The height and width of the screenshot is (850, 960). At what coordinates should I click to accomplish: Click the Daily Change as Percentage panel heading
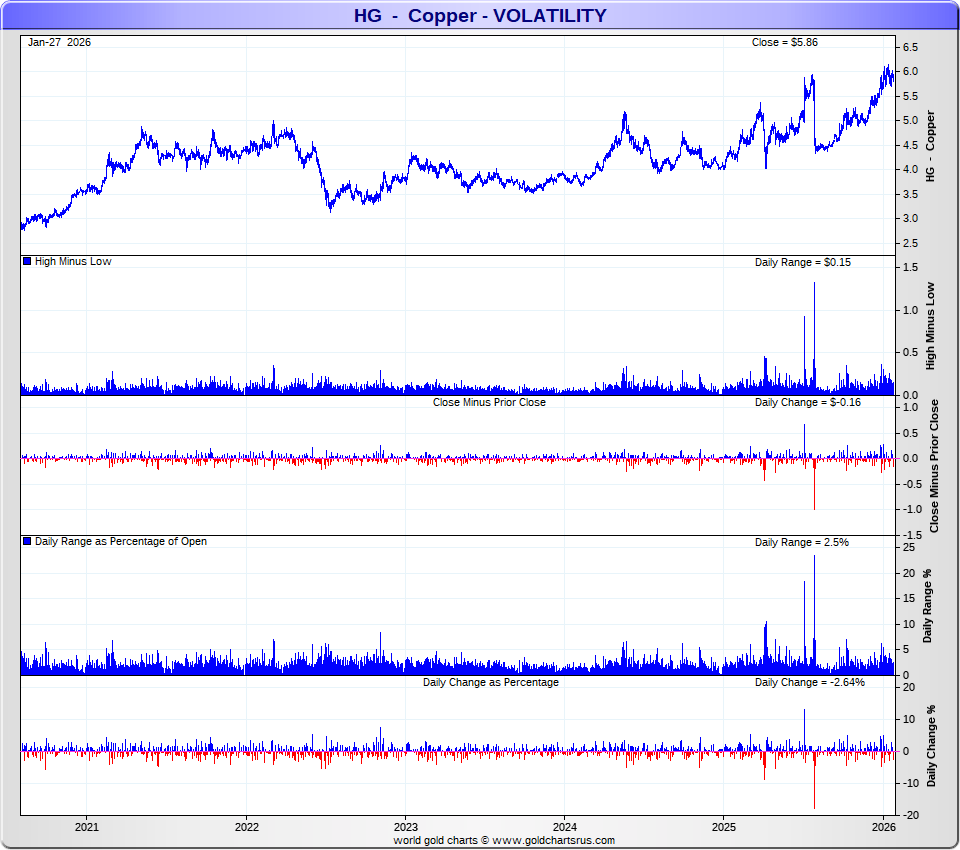pos(490,682)
